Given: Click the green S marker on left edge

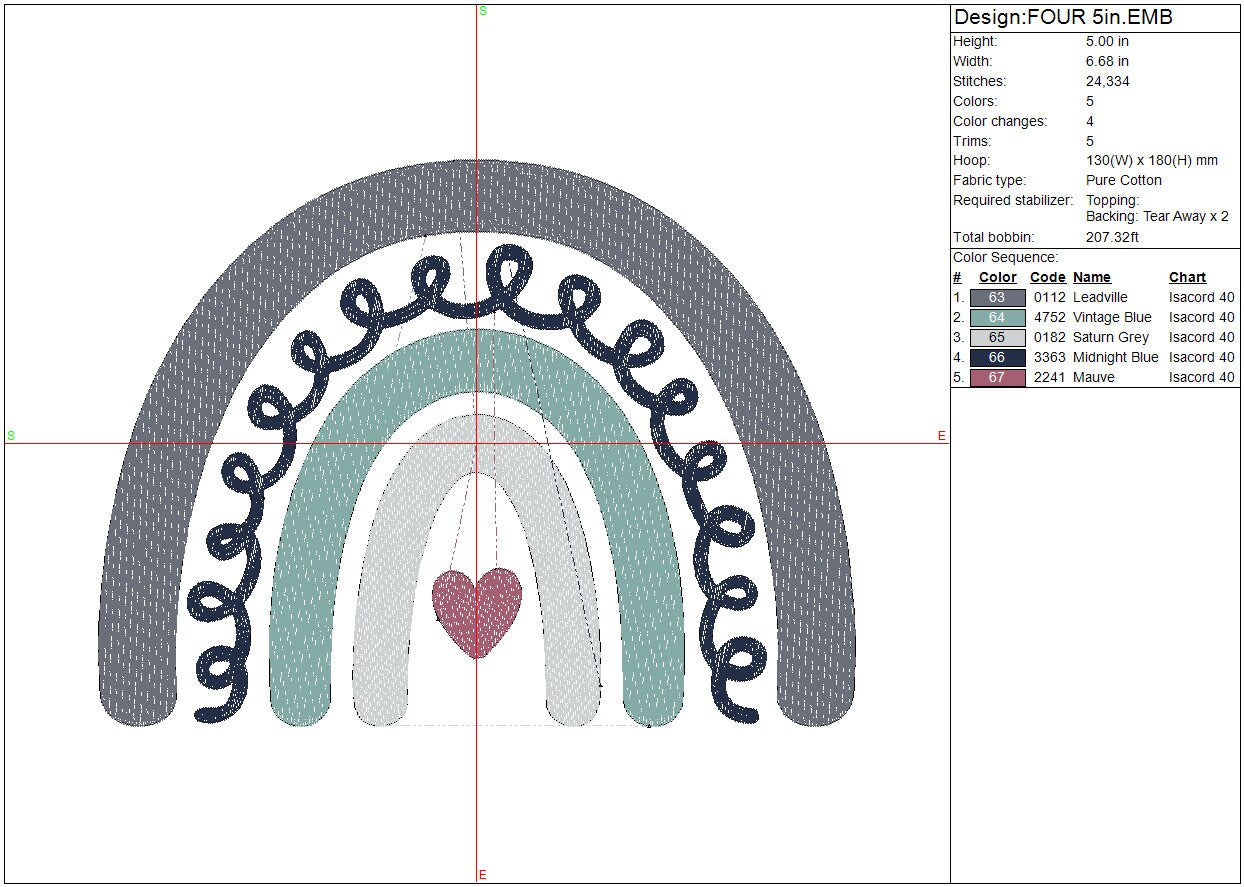Looking at the screenshot, I should [11, 435].
